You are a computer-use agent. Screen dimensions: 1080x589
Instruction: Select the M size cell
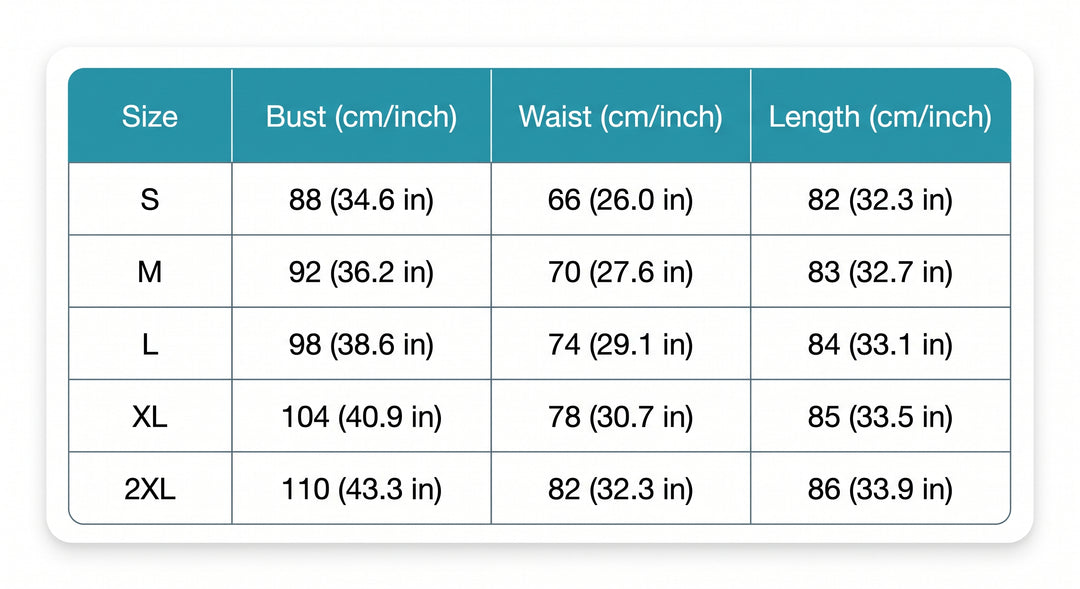coord(150,271)
